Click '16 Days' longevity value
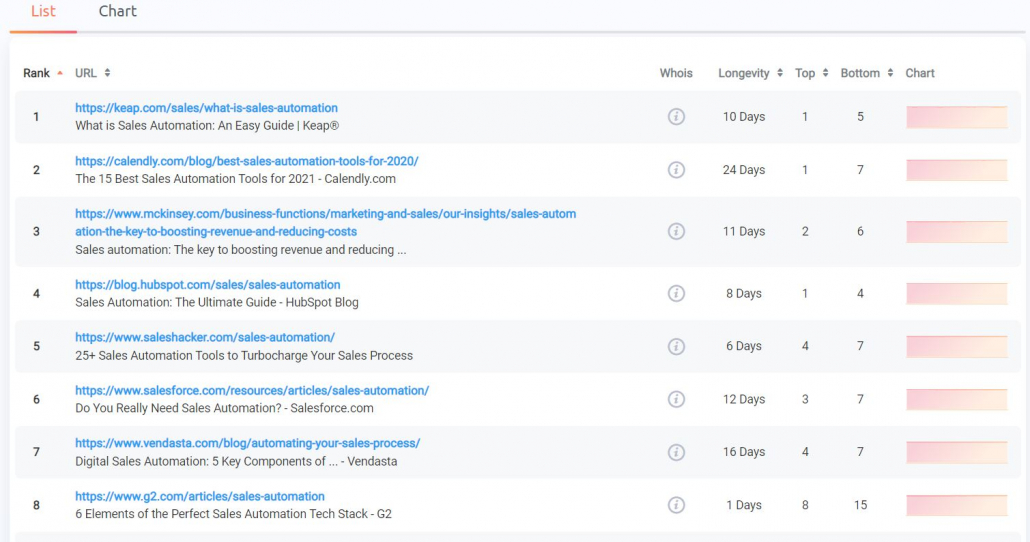 click(x=744, y=452)
